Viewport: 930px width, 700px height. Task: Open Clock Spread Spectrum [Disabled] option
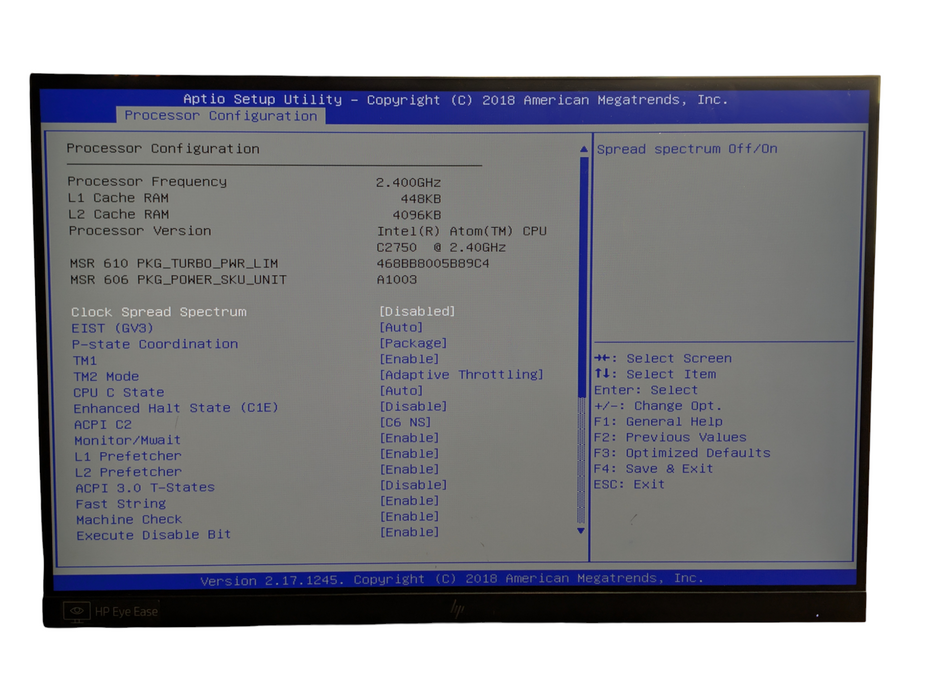coord(417,311)
